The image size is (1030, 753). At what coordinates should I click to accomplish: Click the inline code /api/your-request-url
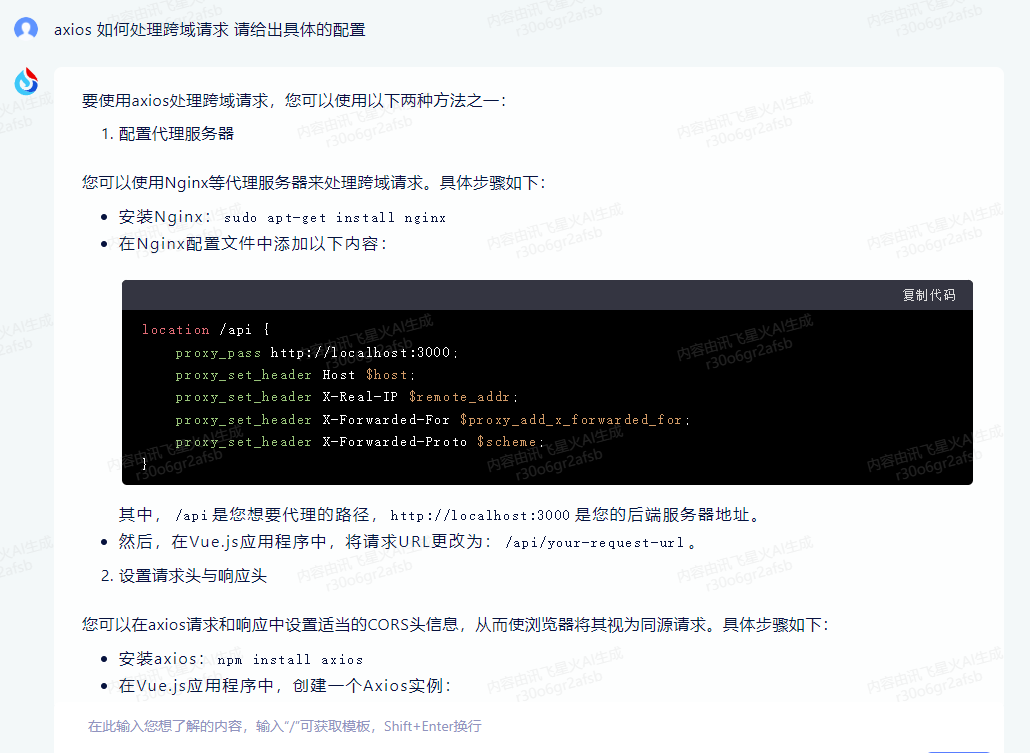[x=594, y=543]
